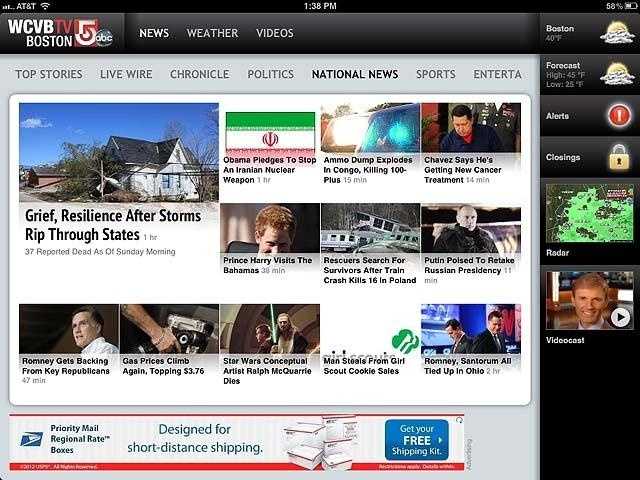640x480 pixels.
Task: Click the USPS eagle logo in ad
Action: click(x=32, y=439)
